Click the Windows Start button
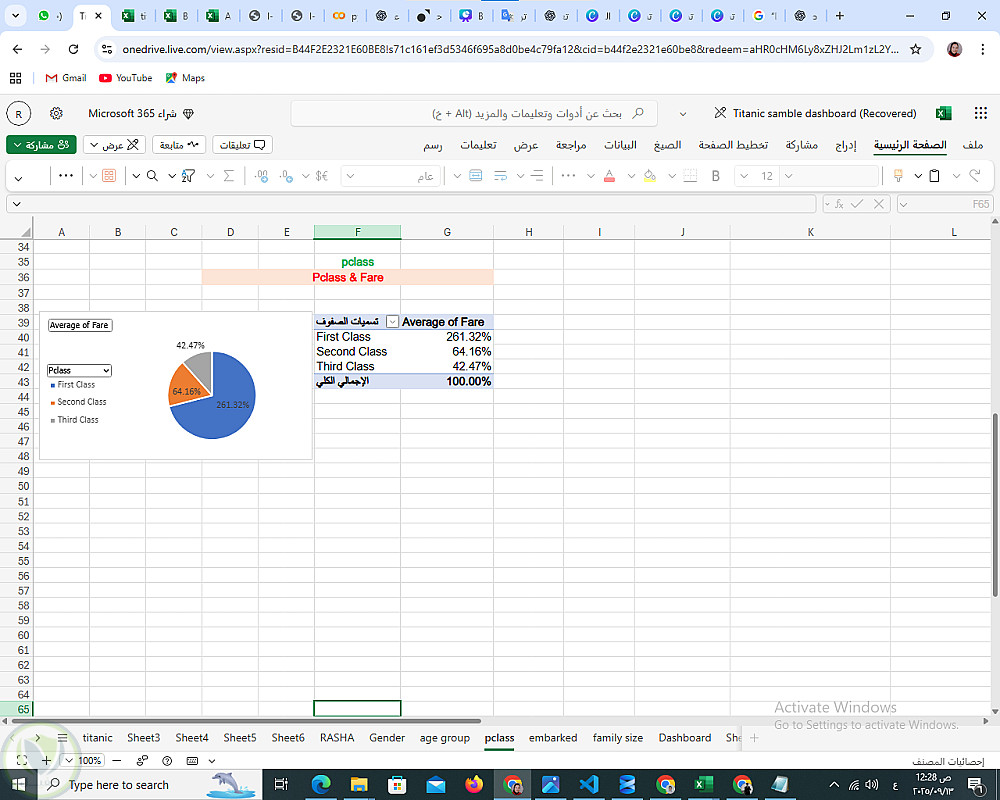This screenshot has height=800, width=1000. [18, 785]
